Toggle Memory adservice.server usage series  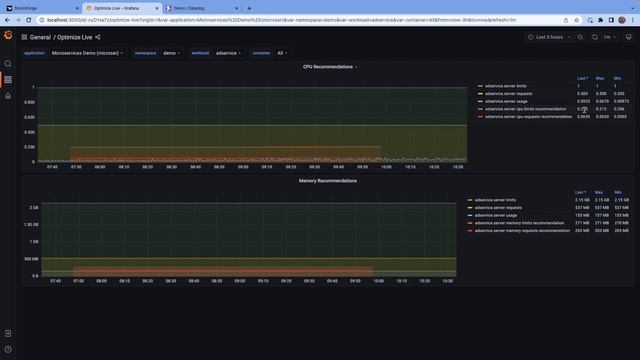pos(496,215)
